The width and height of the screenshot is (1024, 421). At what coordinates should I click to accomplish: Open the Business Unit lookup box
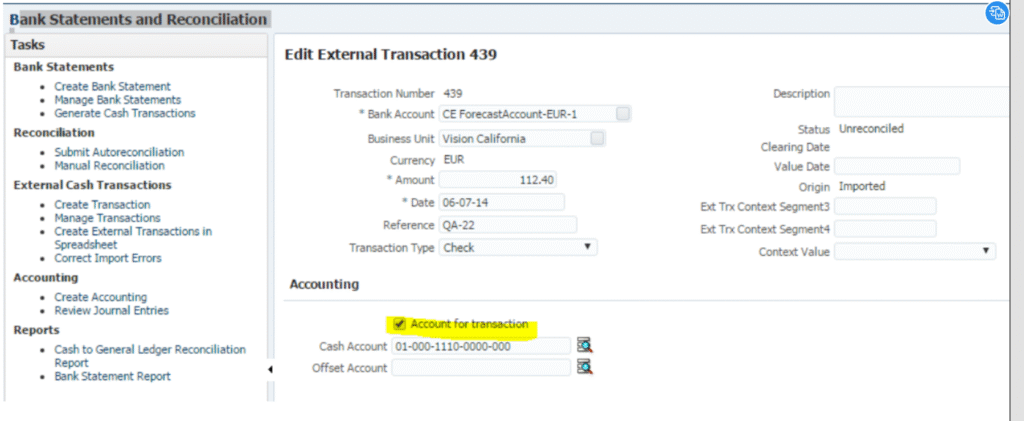pos(597,138)
